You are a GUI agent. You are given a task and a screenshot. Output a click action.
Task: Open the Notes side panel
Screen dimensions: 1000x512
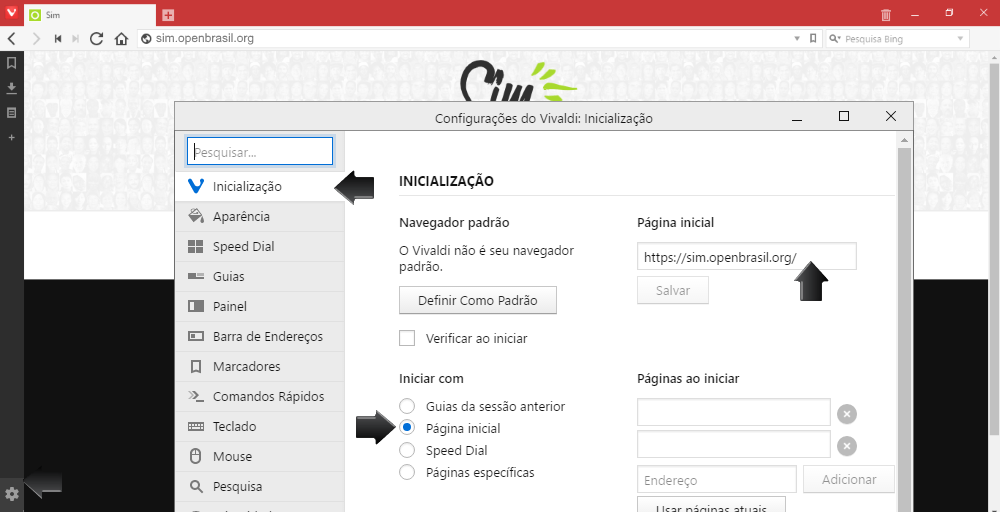coord(11,113)
